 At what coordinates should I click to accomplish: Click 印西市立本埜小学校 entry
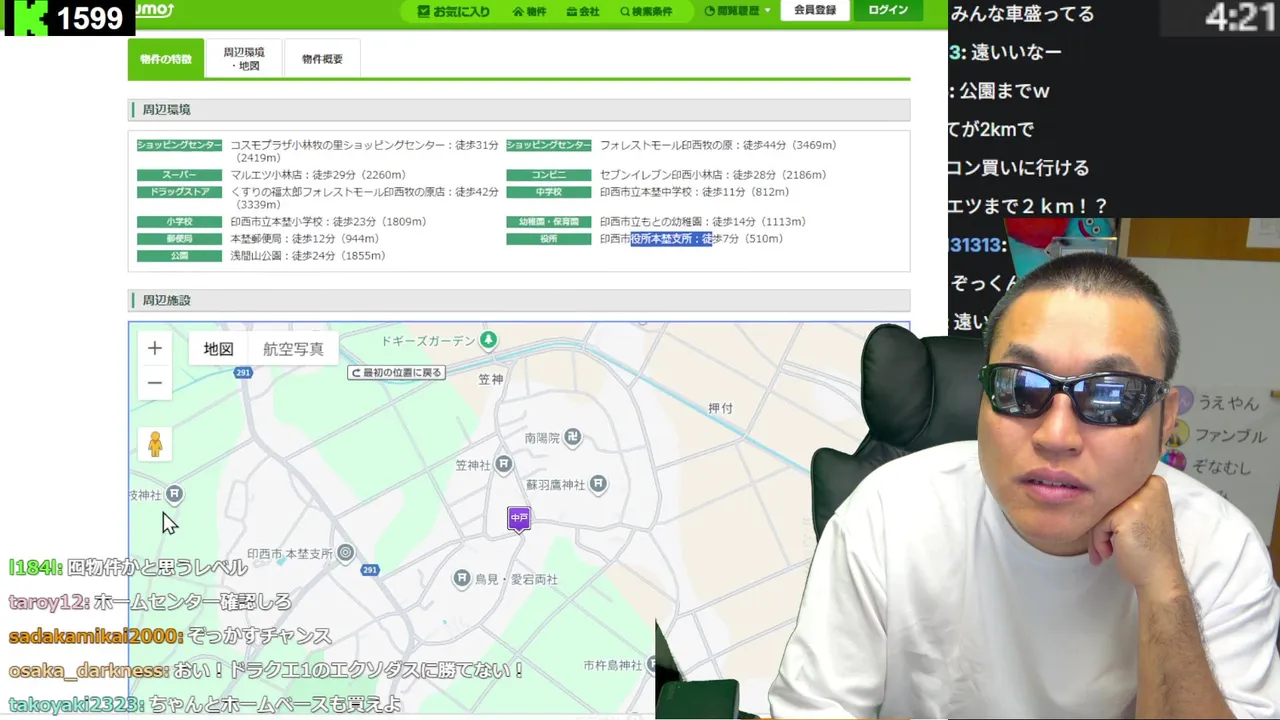[328, 222]
